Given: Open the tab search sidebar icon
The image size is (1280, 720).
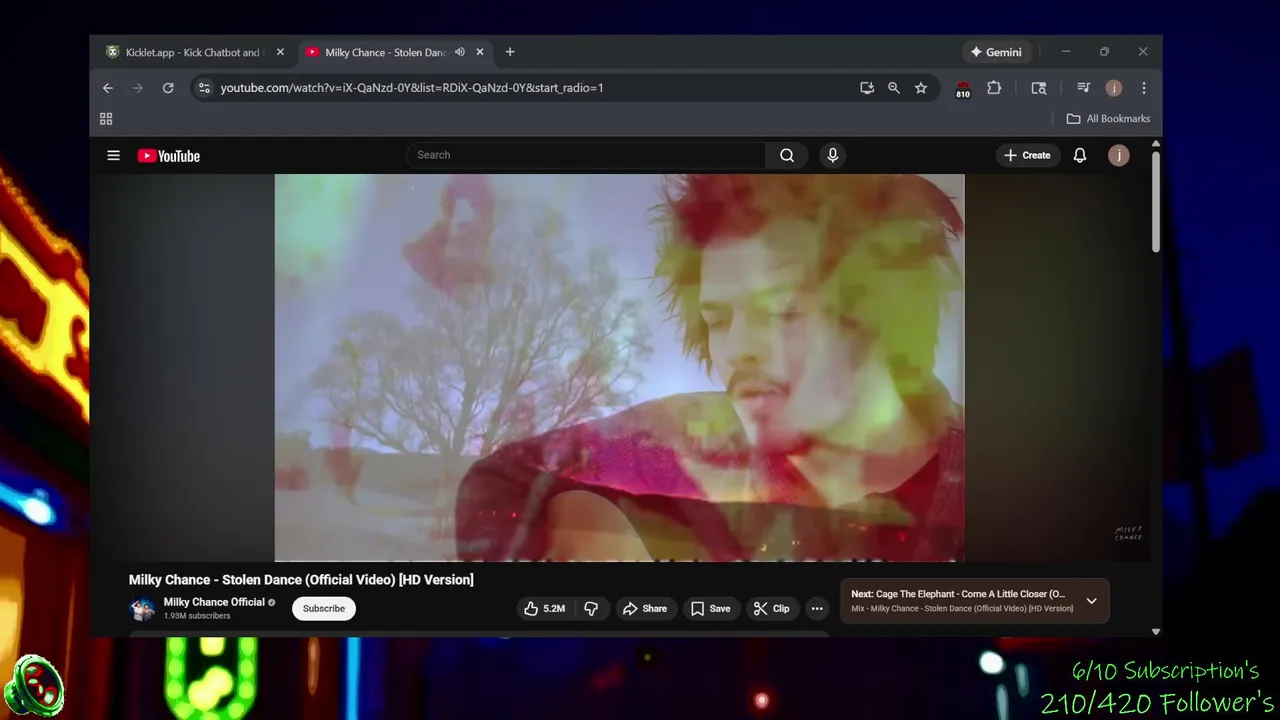Looking at the screenshot, I should tap(1039, 88).
